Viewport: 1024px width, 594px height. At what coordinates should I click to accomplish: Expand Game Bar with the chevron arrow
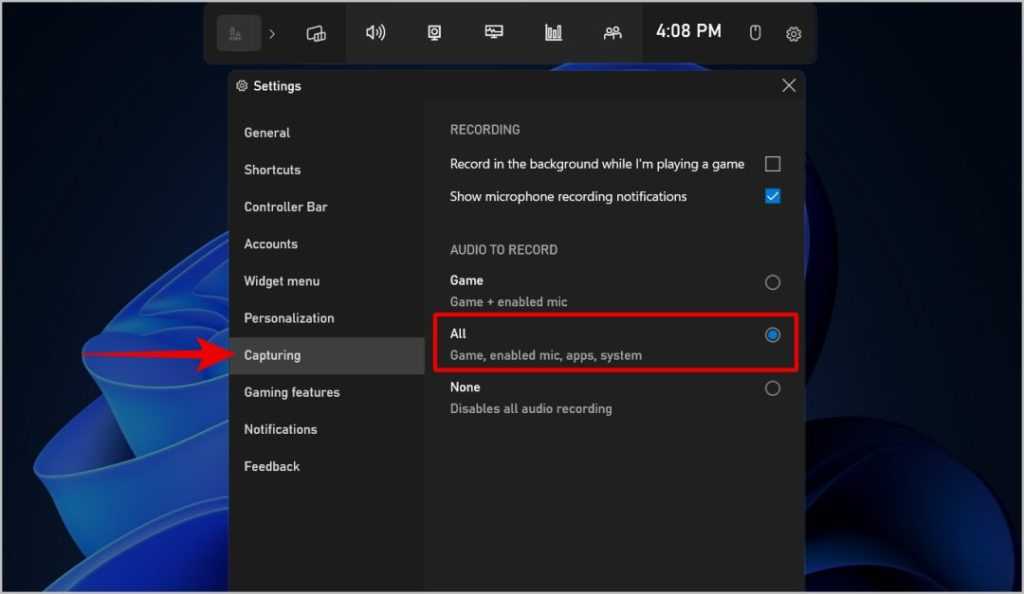coord(272,33)
